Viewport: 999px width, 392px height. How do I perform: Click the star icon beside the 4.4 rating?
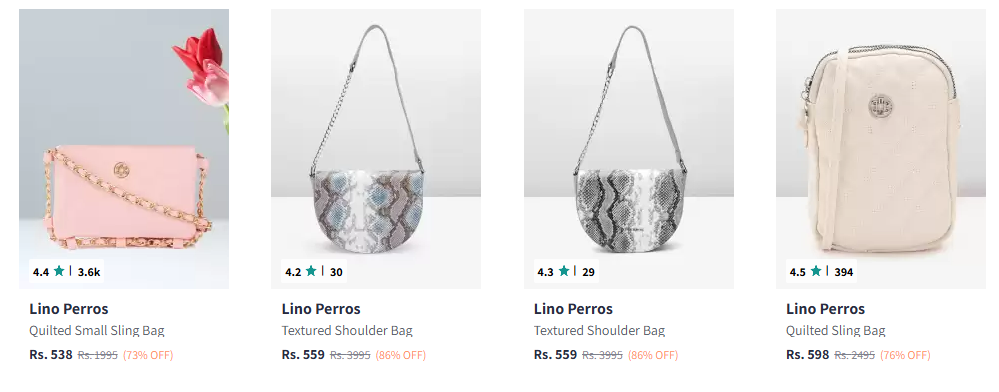point(59,271)
